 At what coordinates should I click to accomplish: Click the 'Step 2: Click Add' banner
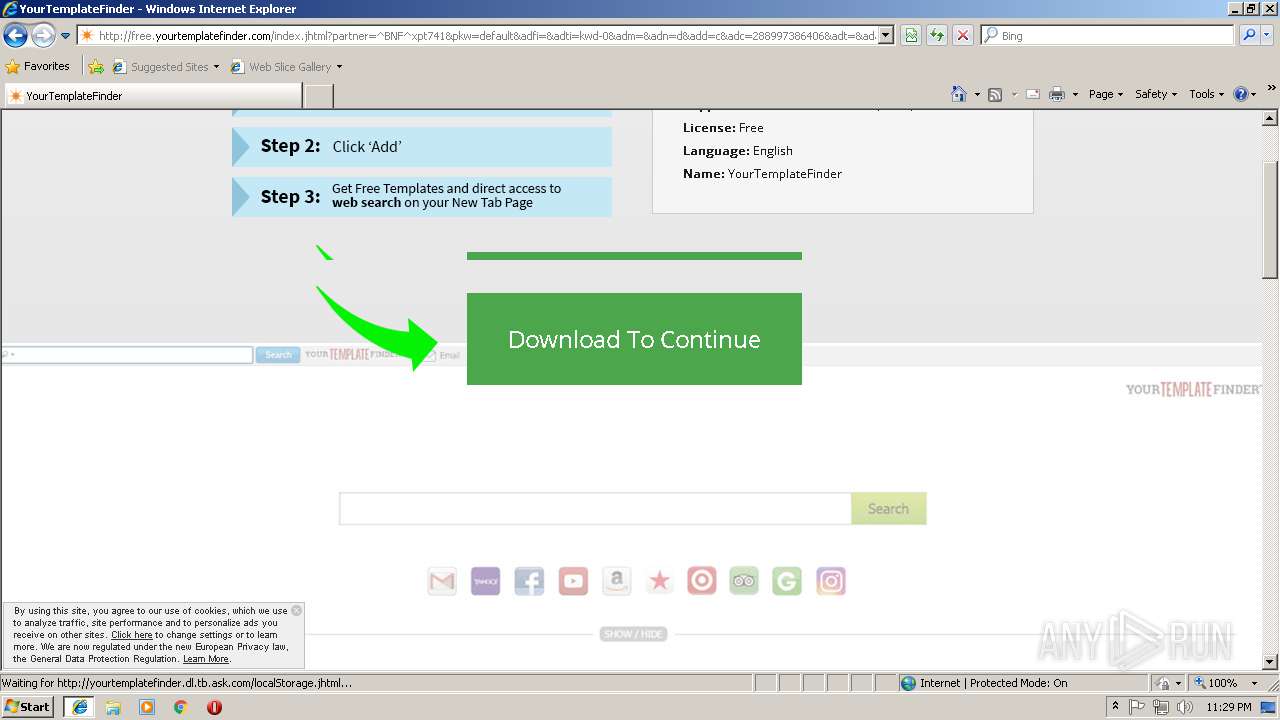422,146
